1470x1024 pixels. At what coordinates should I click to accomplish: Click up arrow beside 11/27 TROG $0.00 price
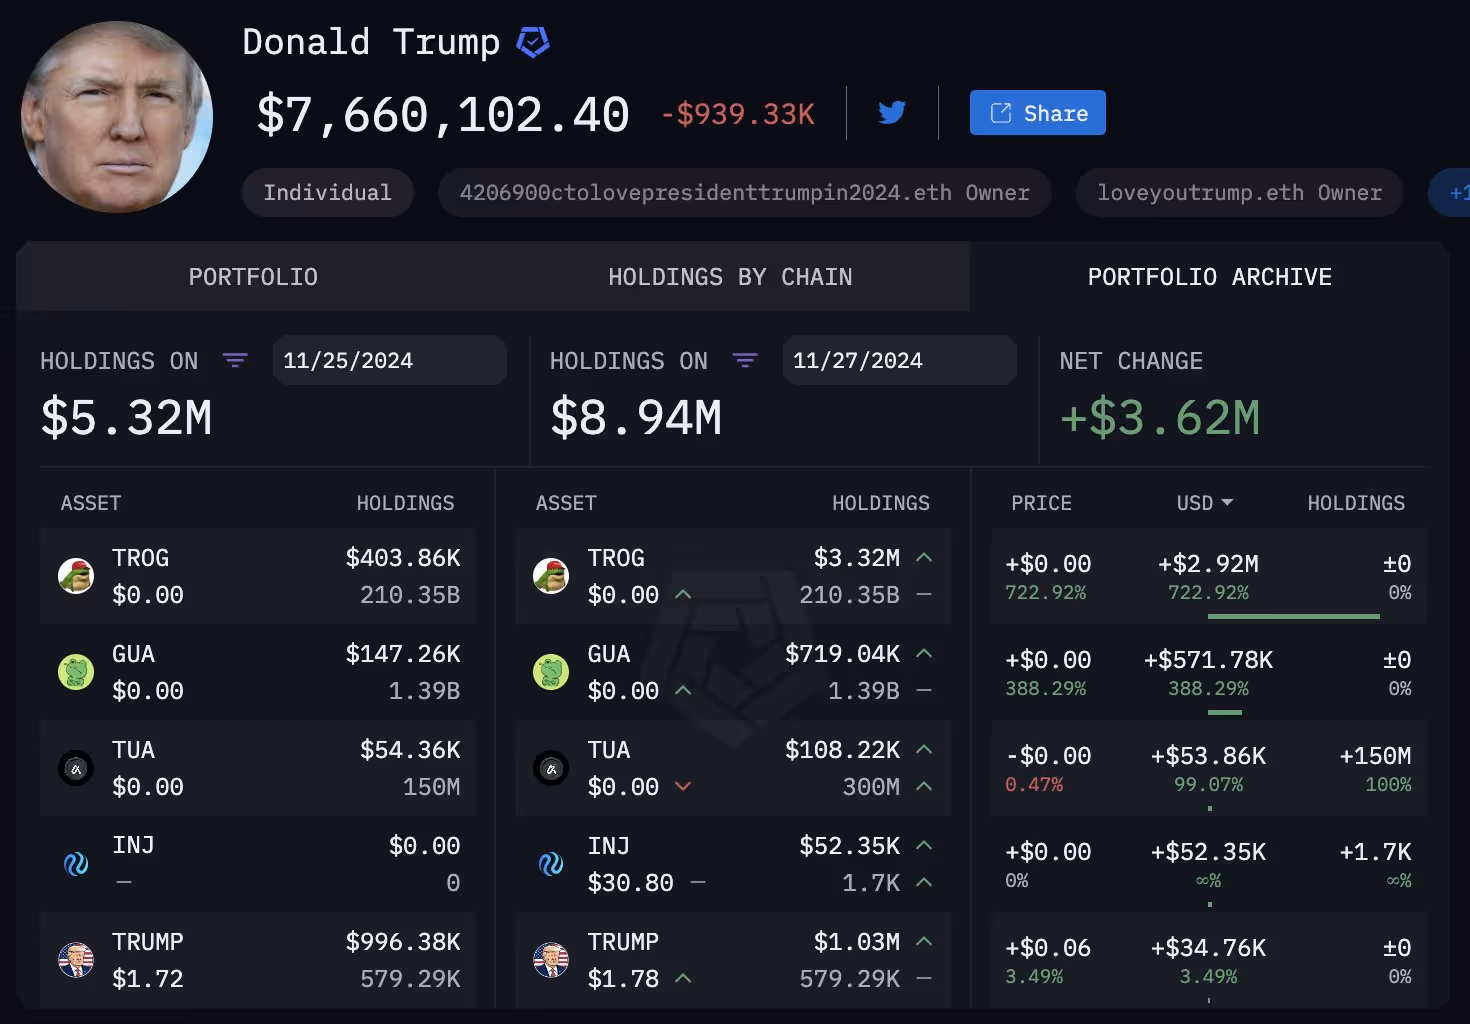(683, 594)
